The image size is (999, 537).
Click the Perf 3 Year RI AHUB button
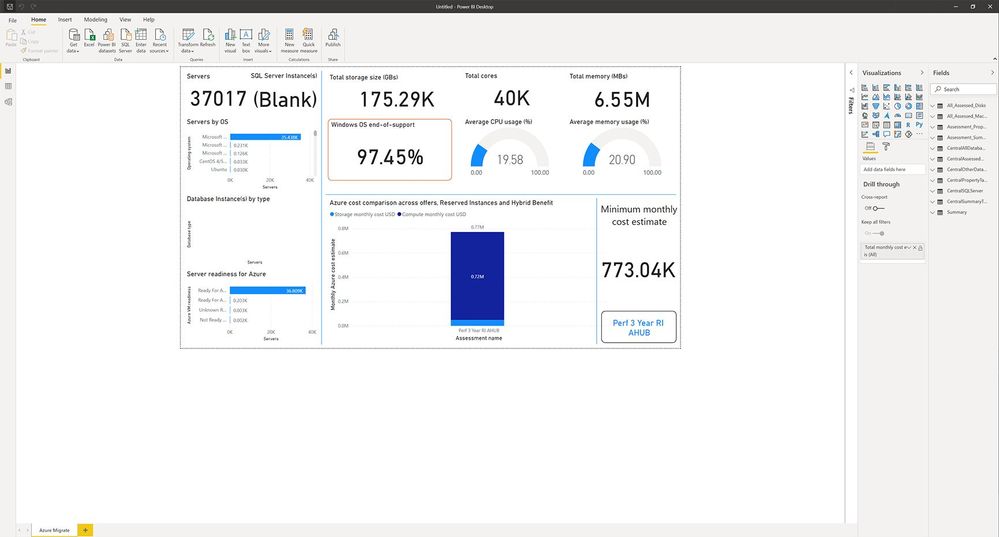pos(638,327)
